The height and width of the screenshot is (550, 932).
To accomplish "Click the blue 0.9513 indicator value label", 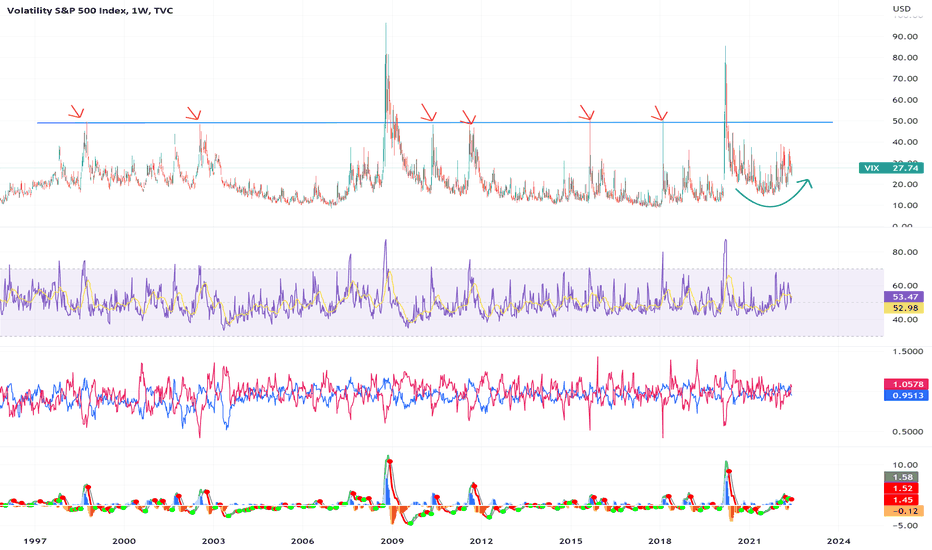I will [906, 395].
